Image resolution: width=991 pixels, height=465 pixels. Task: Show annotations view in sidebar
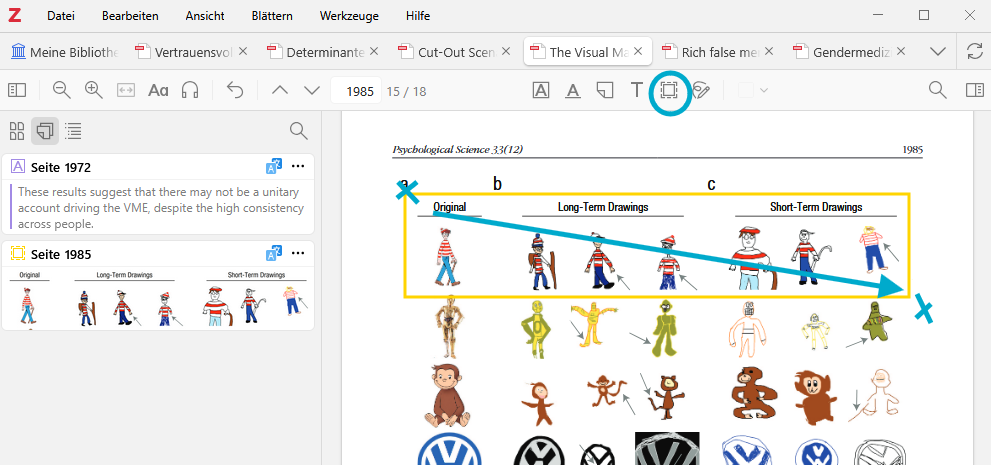pyautogui.click(x=45, y=131)
